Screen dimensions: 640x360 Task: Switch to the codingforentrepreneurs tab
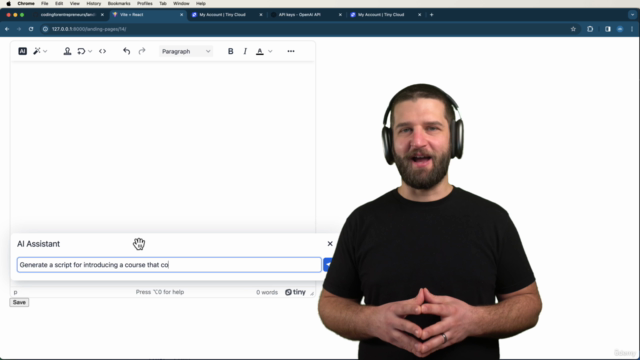coord(67,15)
